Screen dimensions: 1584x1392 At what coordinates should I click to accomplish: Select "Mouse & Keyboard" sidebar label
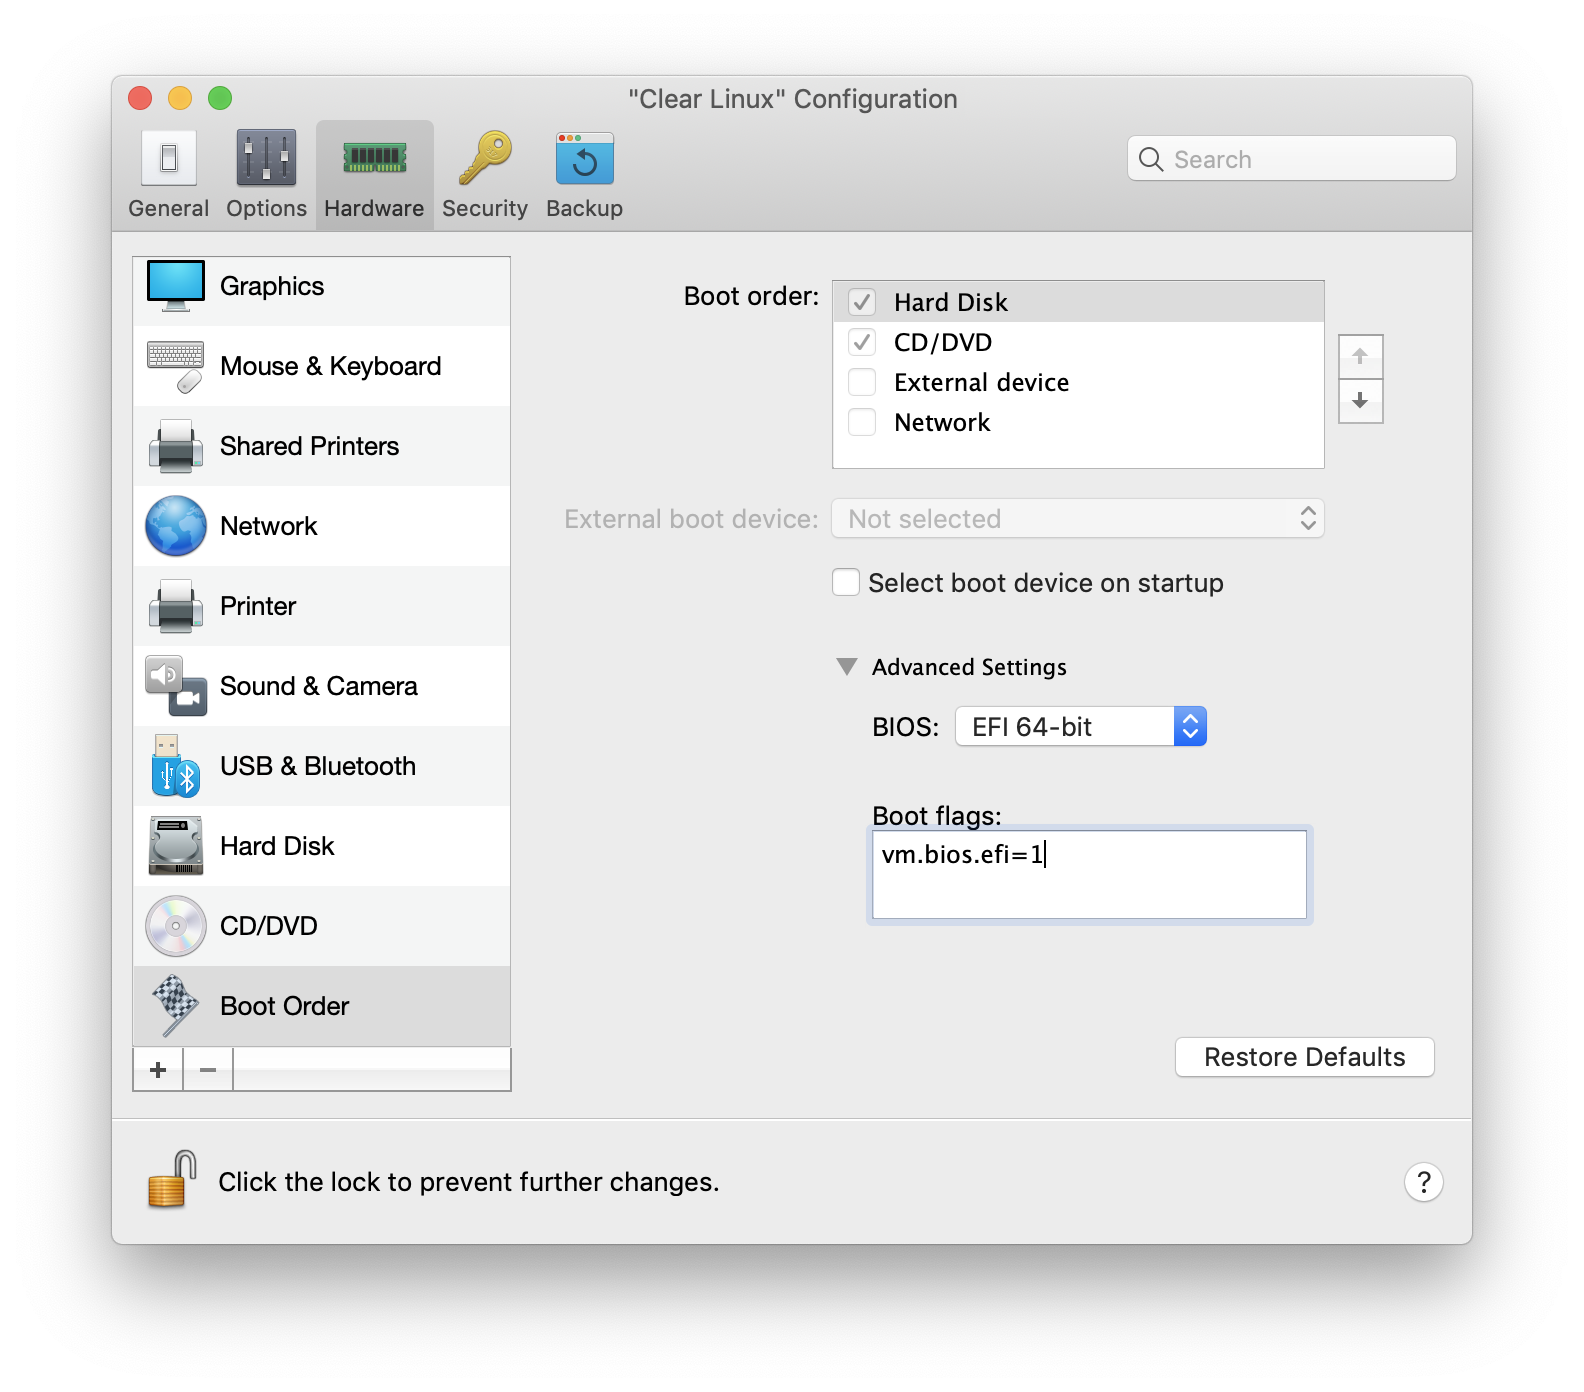[331, 366]
